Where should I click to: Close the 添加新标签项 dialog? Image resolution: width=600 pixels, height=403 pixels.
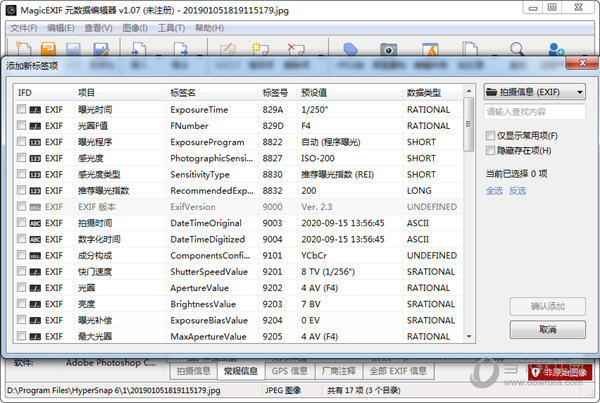[582, 63]
